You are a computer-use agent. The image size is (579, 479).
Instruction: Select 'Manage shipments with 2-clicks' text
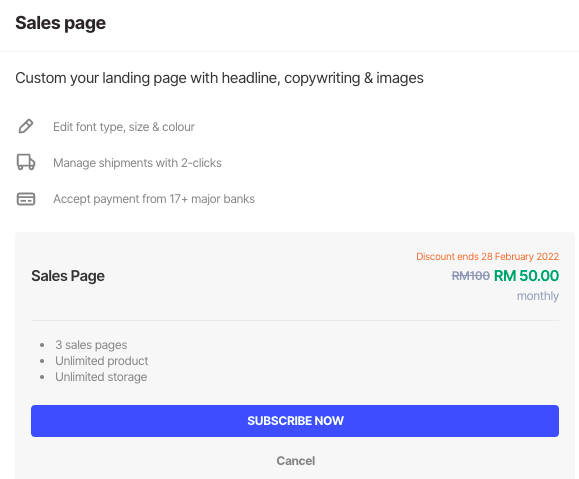[137, 163]
